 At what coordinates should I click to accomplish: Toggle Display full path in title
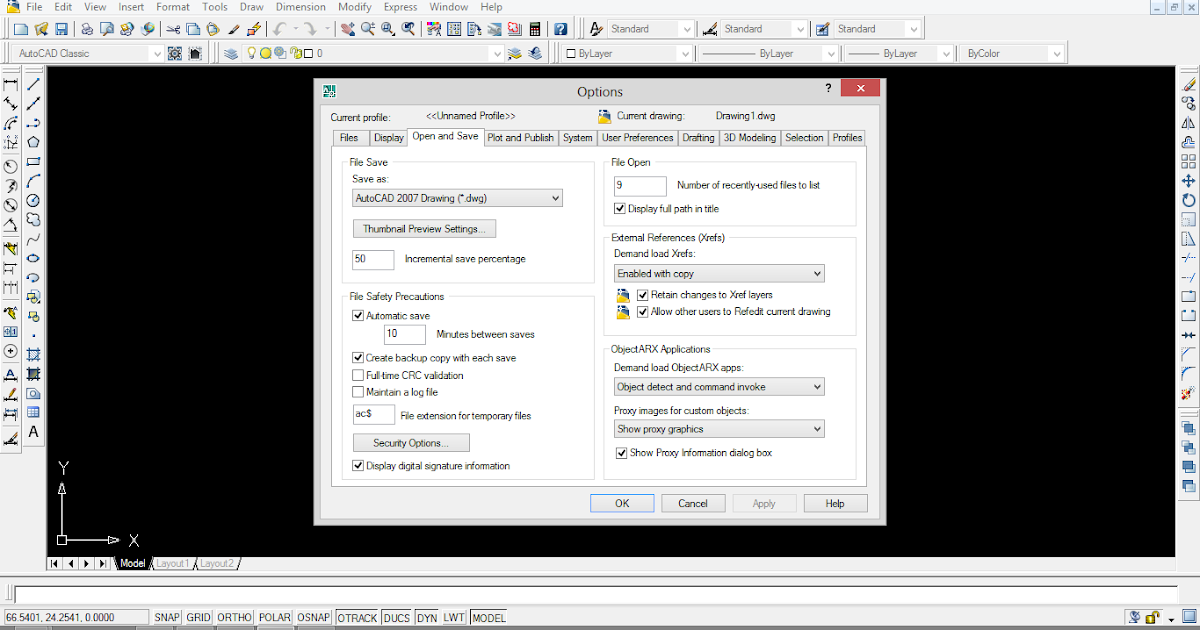(x=620, y=209)
